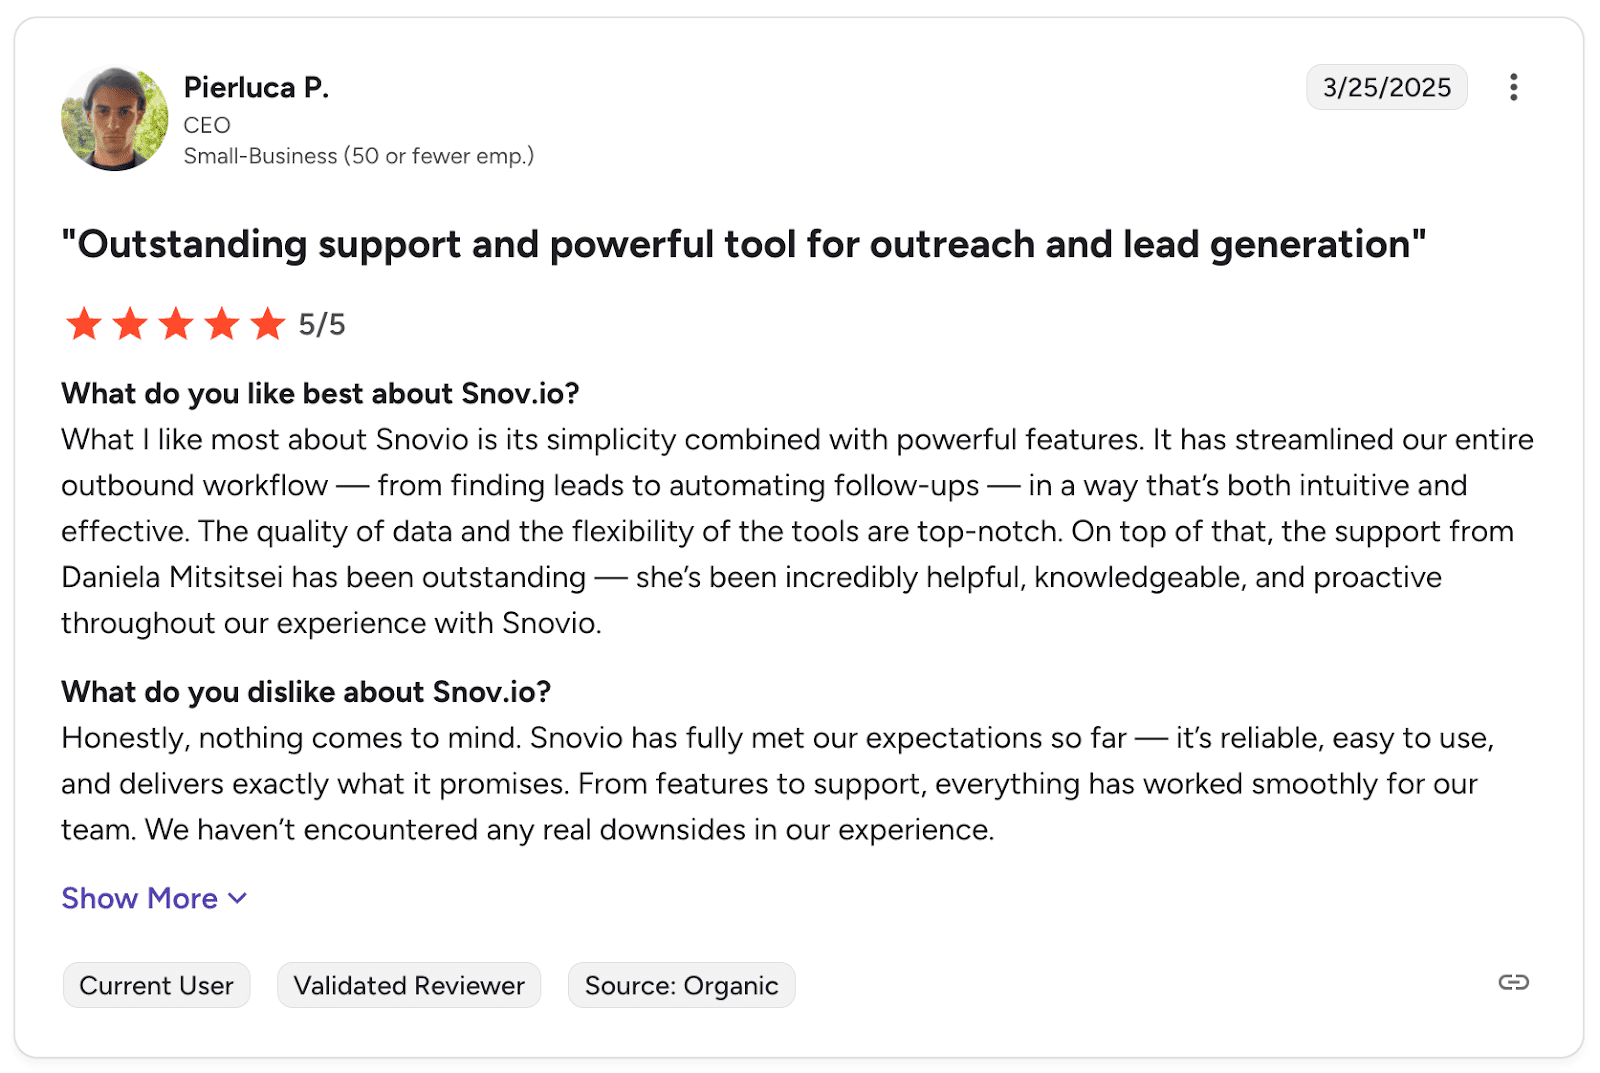Viewport: 1600px width, 1073px height.
Task: Click the Small-Business company size label
Action: click(x=358, y=155)
